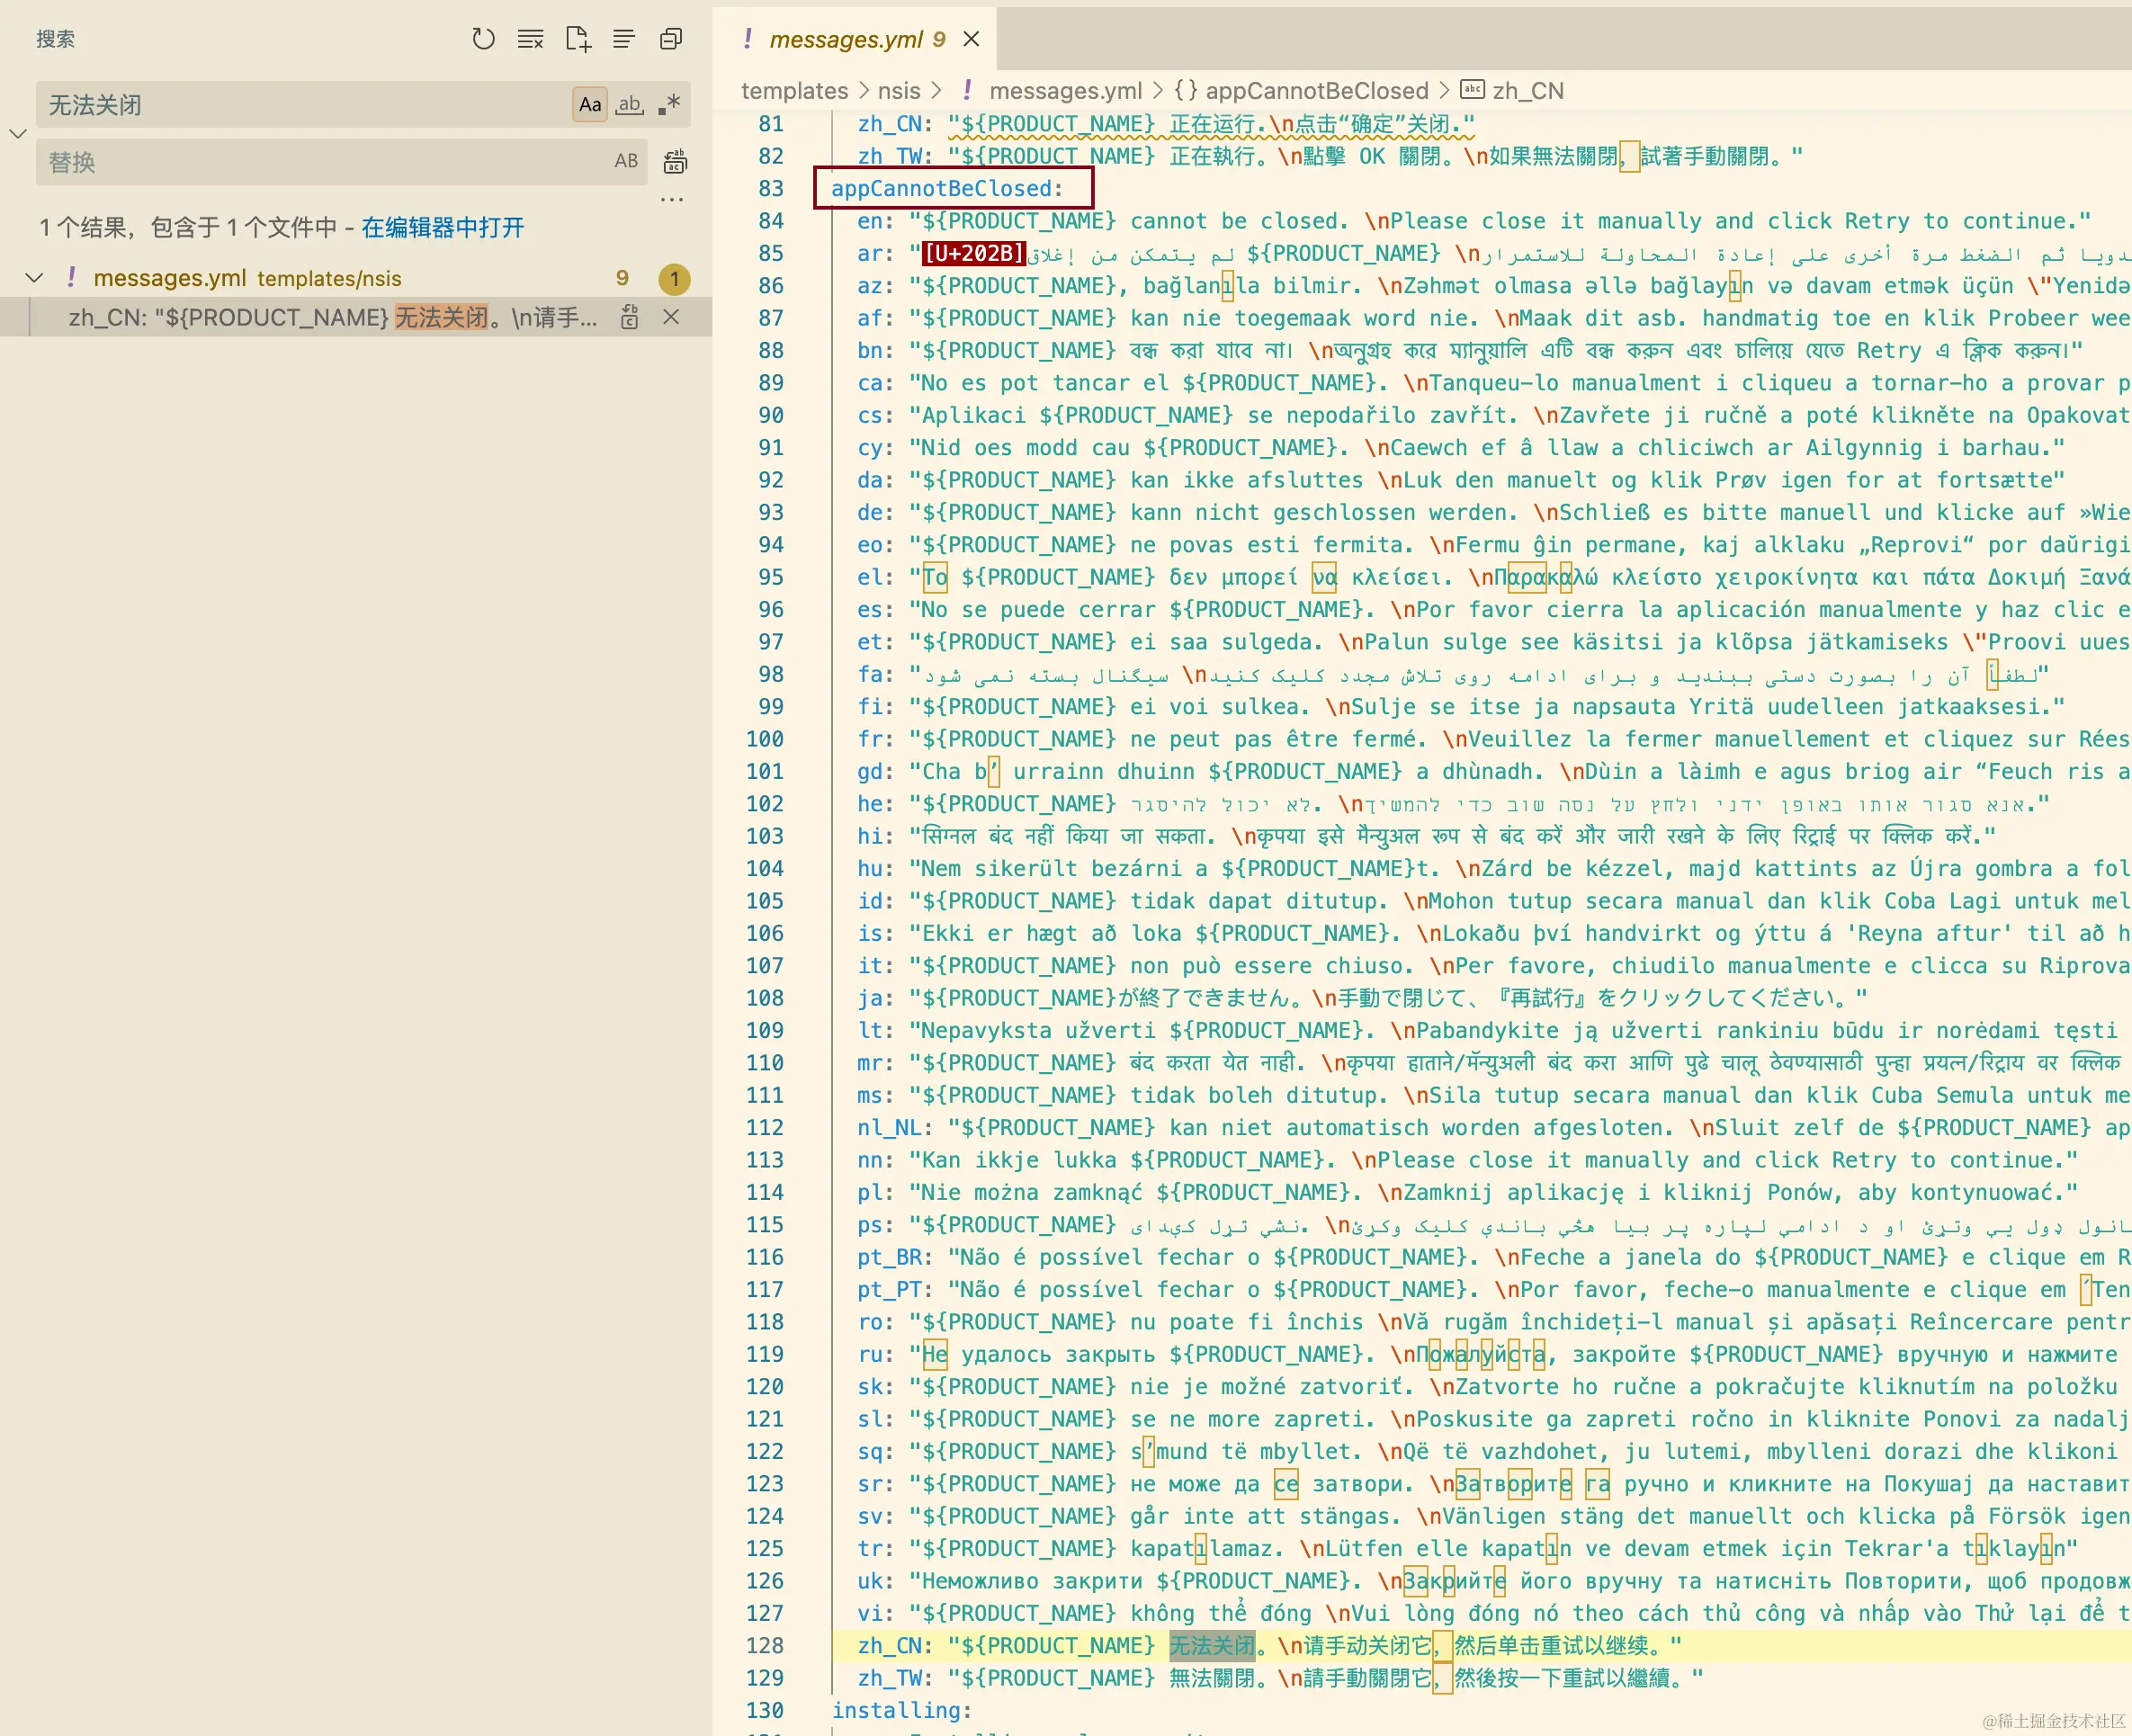This screenshot has width=2132, height=1736.
Task: Open a new search editor
Action: click(x=578, y=39)
